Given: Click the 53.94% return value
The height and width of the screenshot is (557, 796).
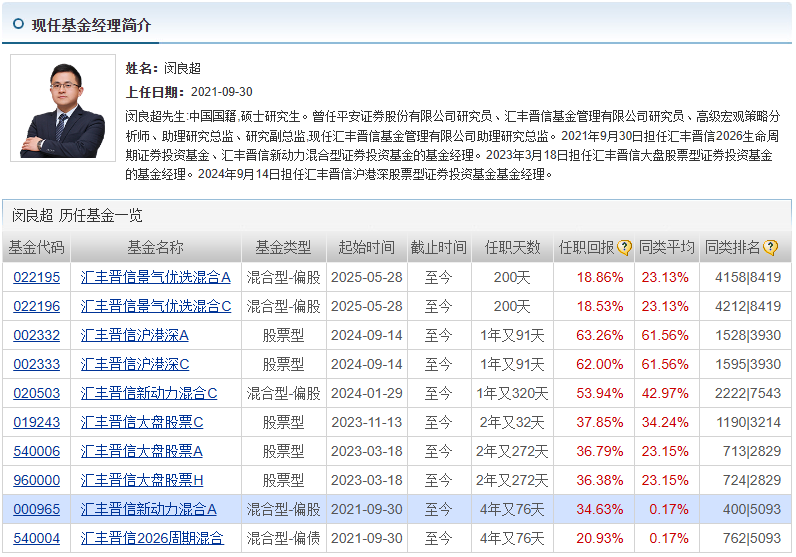Looking at the screenshot, I should [x=600, y=393].
